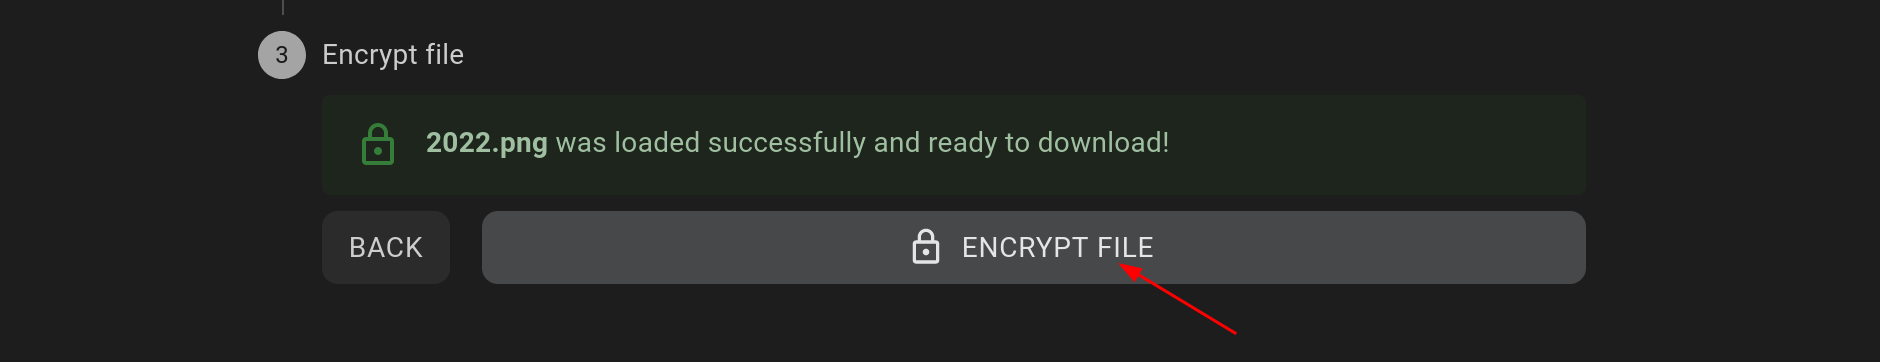This screenshot has width=1880, height=362.
Task: Click the word ENCRYPT on the wide button
Action: [x=1025, y=247]
